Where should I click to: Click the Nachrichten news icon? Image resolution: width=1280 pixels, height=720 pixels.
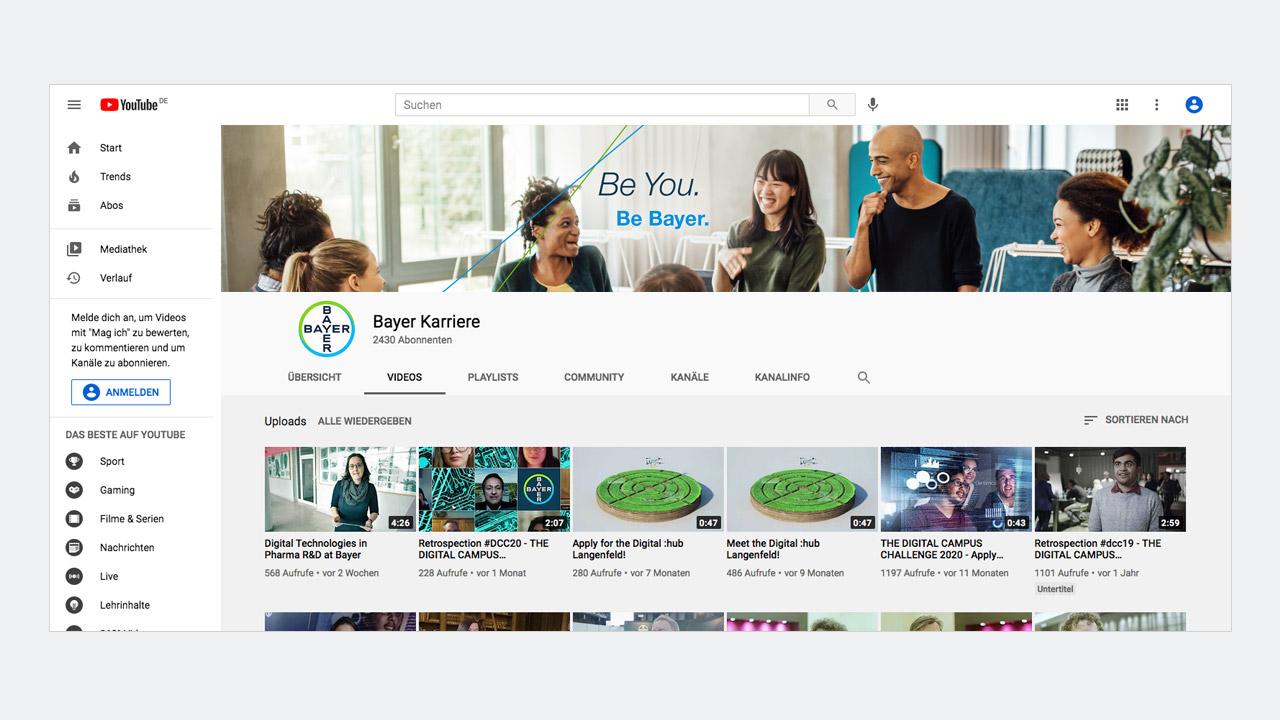click(74, 548)
